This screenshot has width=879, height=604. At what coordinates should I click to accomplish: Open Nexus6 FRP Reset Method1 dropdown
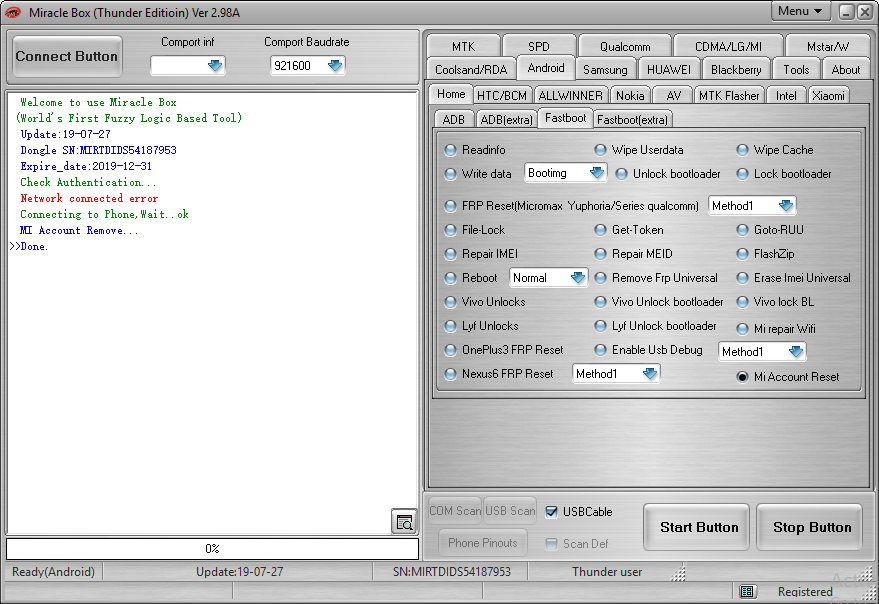650,374
